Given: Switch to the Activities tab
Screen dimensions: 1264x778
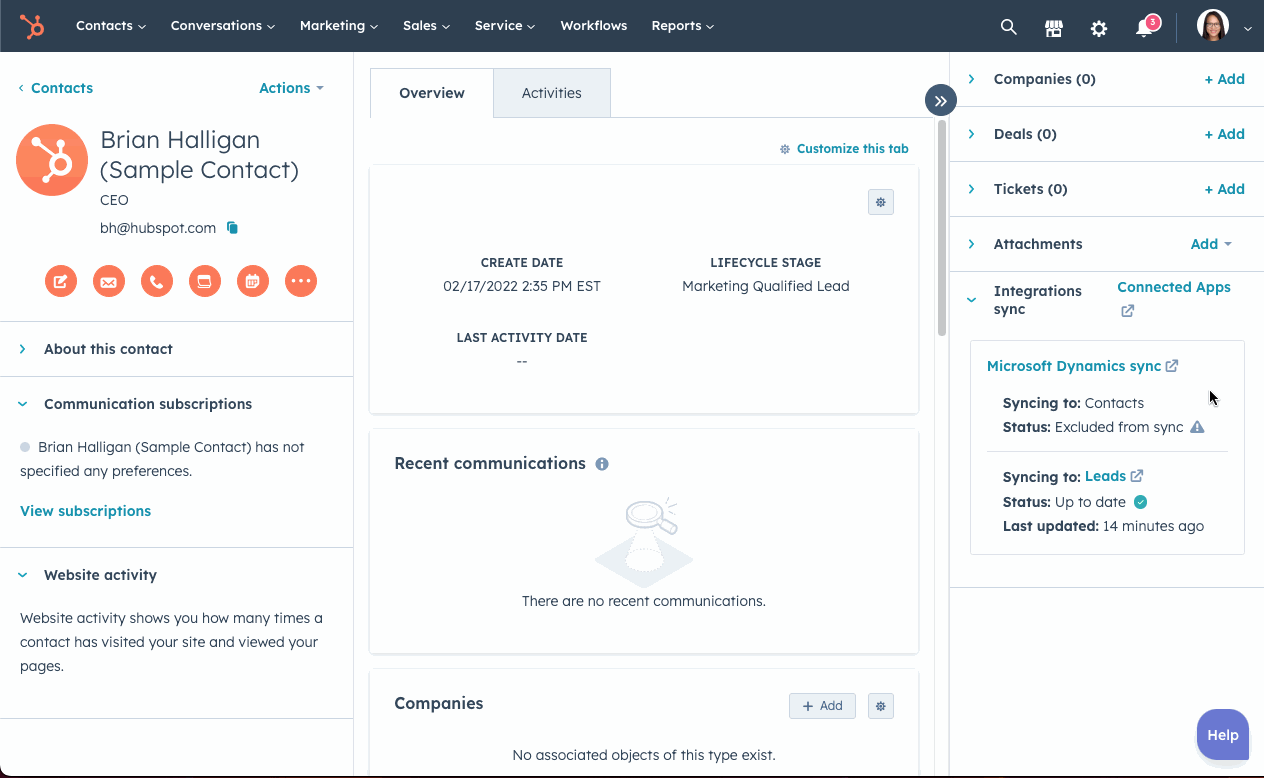Looking at the screenshot, I should pos(552,93).
